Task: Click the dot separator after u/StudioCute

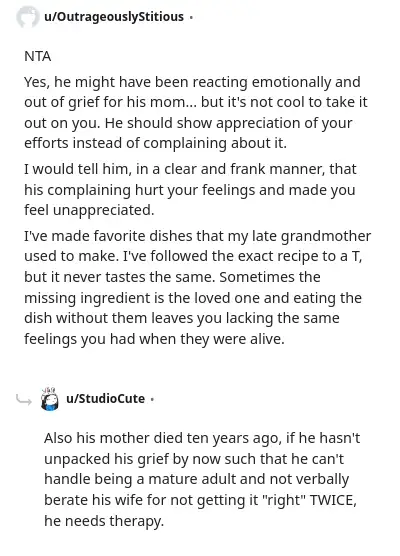Action: 152,399
